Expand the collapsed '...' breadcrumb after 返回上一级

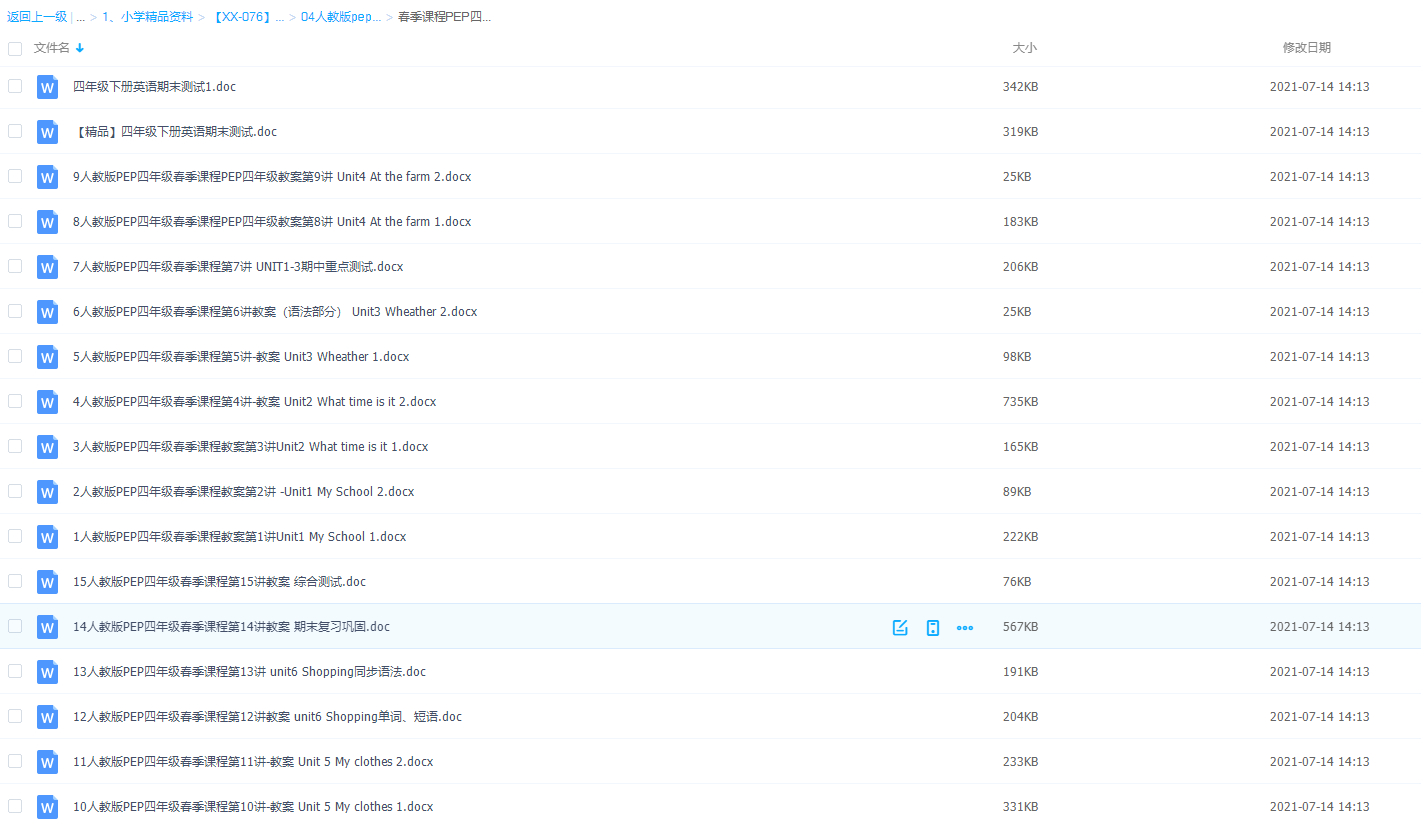[80, 17]
